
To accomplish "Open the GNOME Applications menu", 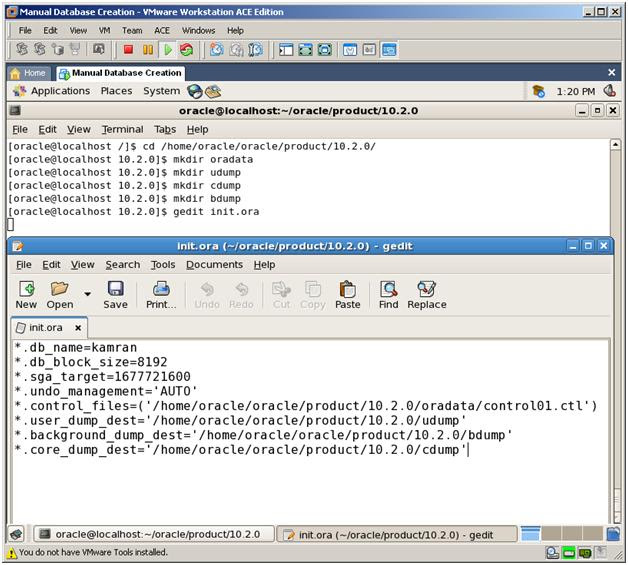I will tap(51, 91).
